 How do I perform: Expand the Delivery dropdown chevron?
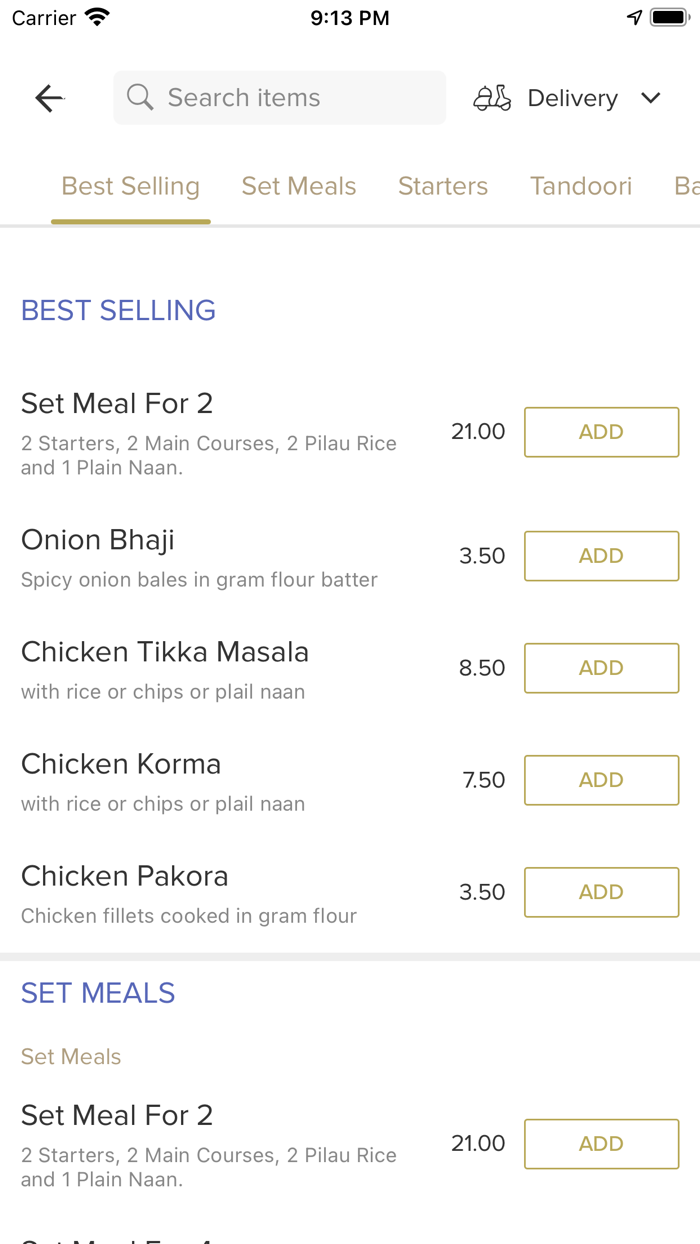pyautogui.click(x=651, y=98)
